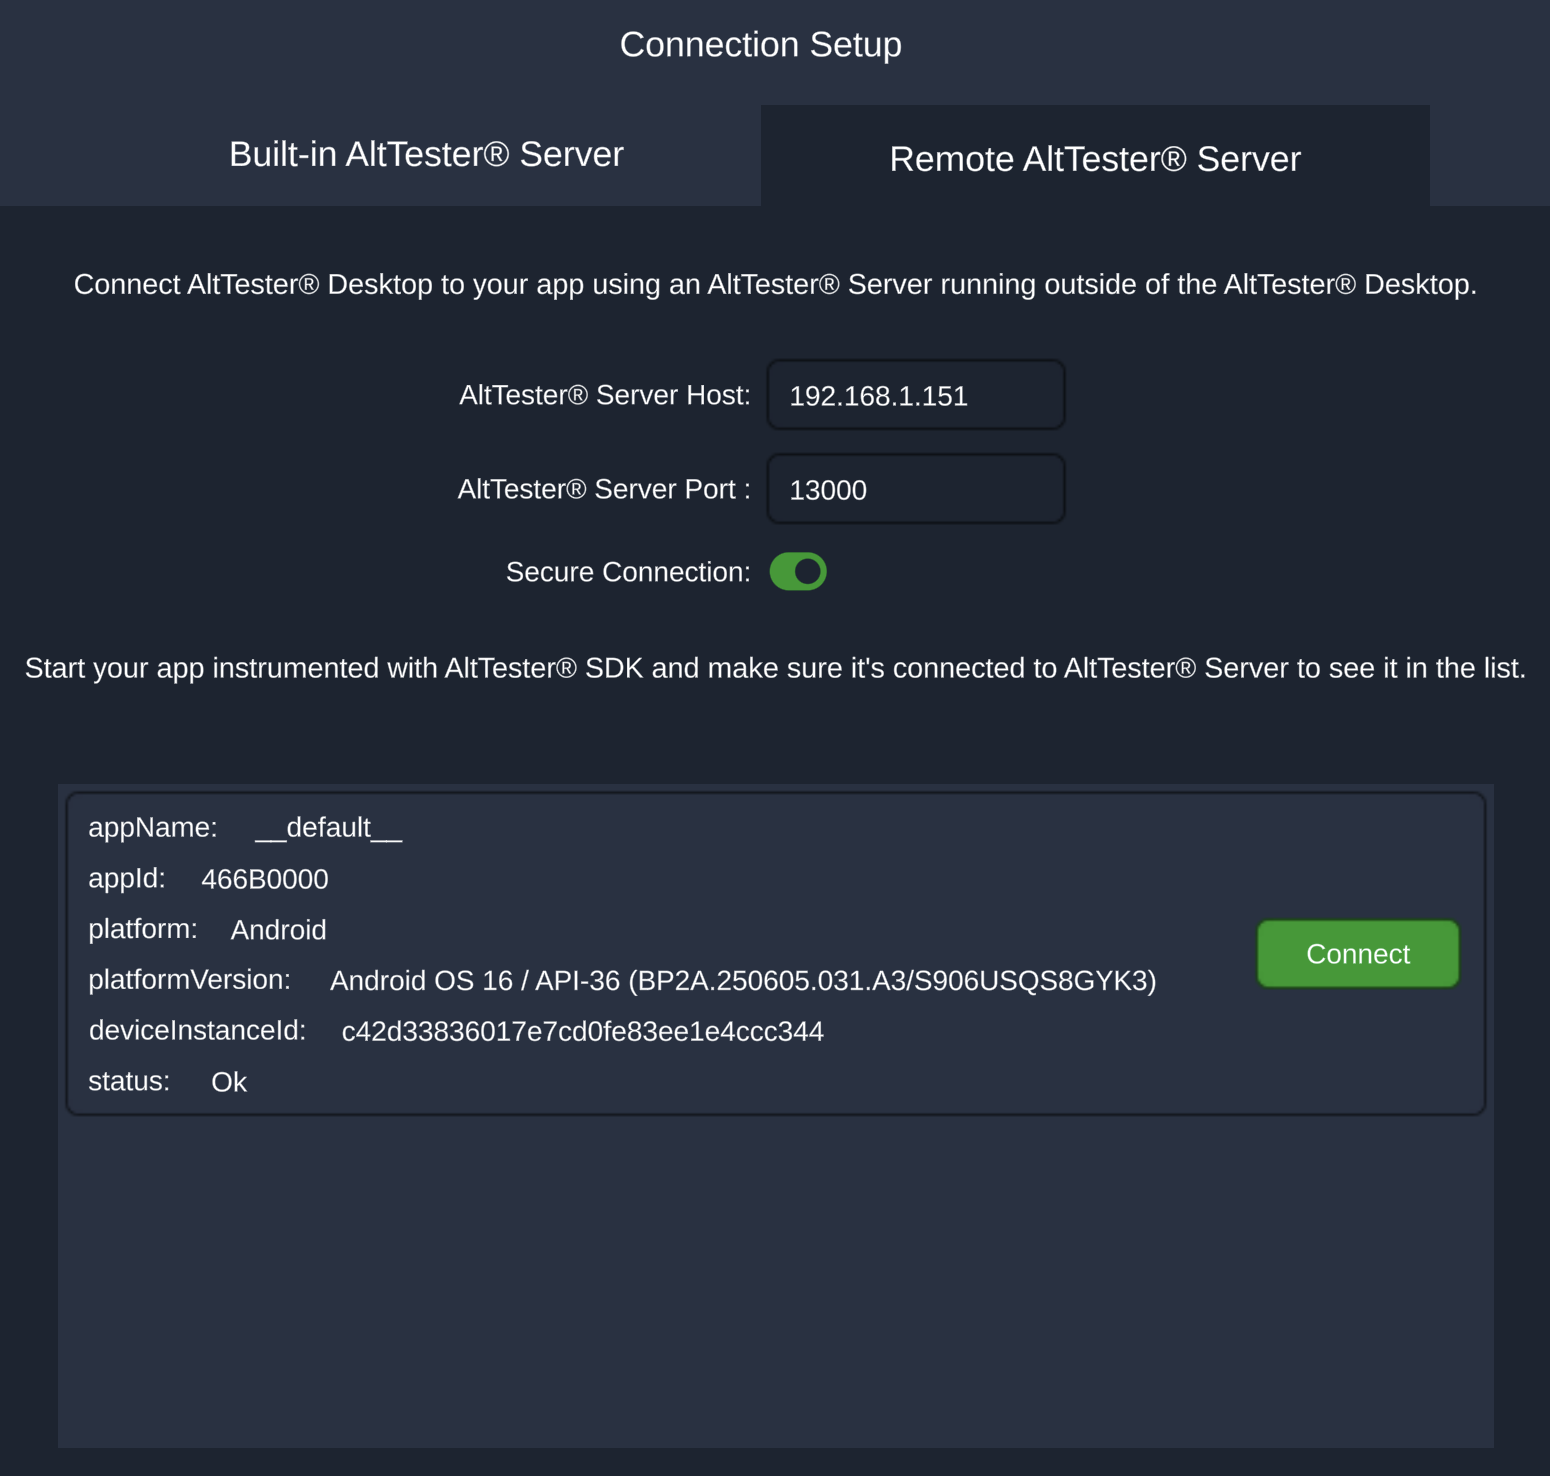
Task: Click the Connection Setup title
Action: [x=760, y=45]
